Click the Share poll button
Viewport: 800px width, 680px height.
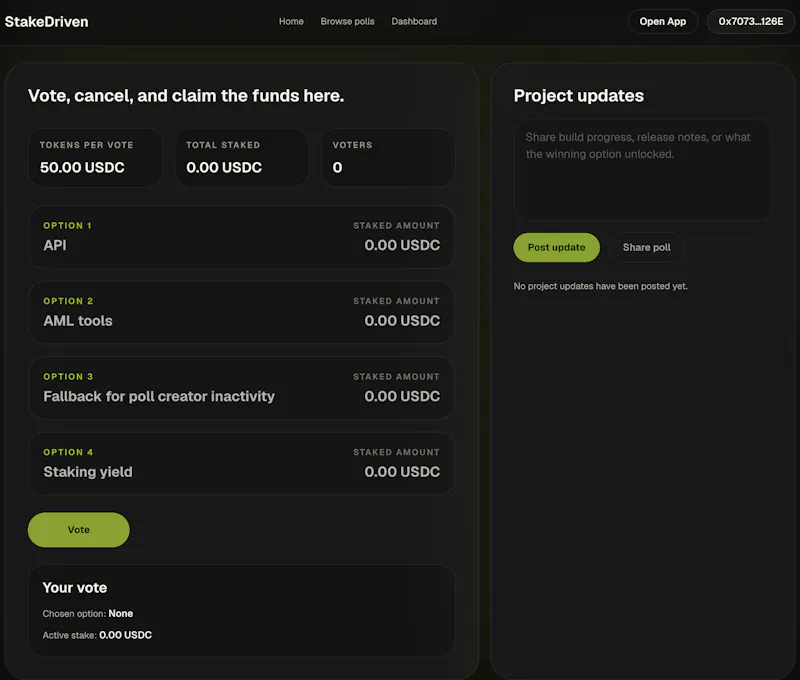click(x=646, y=247)
